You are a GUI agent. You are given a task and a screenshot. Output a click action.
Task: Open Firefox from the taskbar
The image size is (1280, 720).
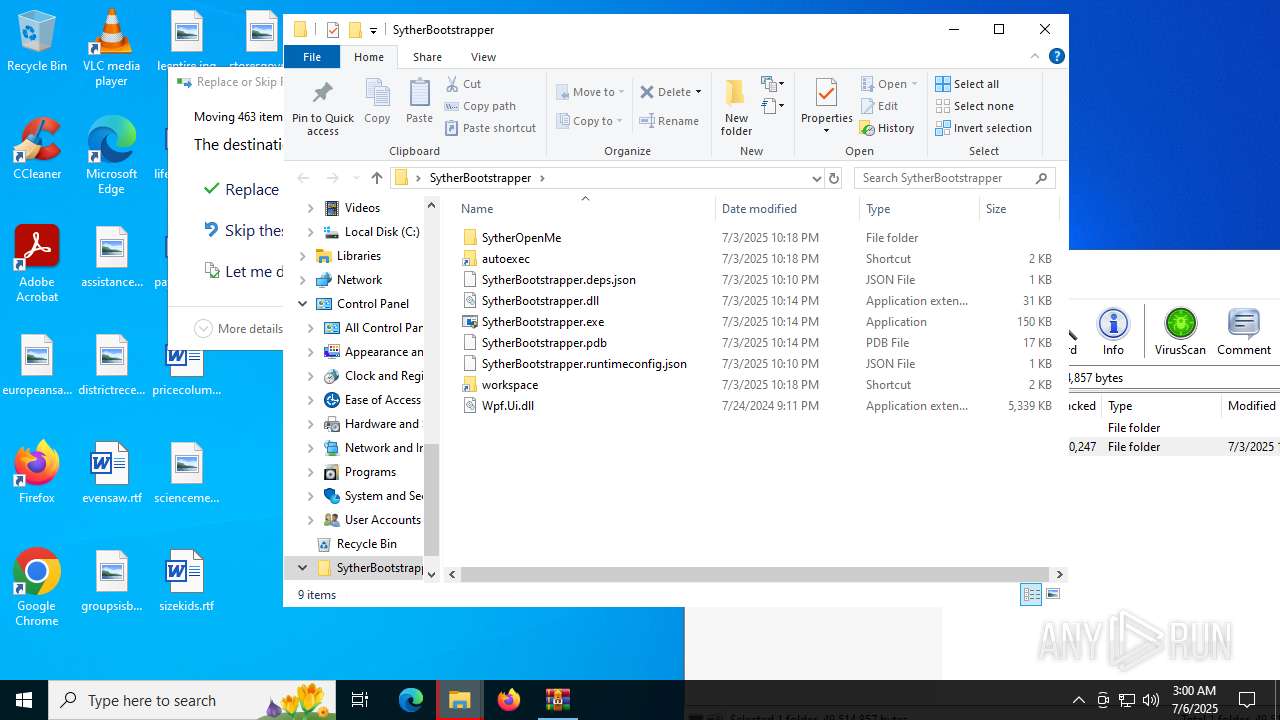509,700
